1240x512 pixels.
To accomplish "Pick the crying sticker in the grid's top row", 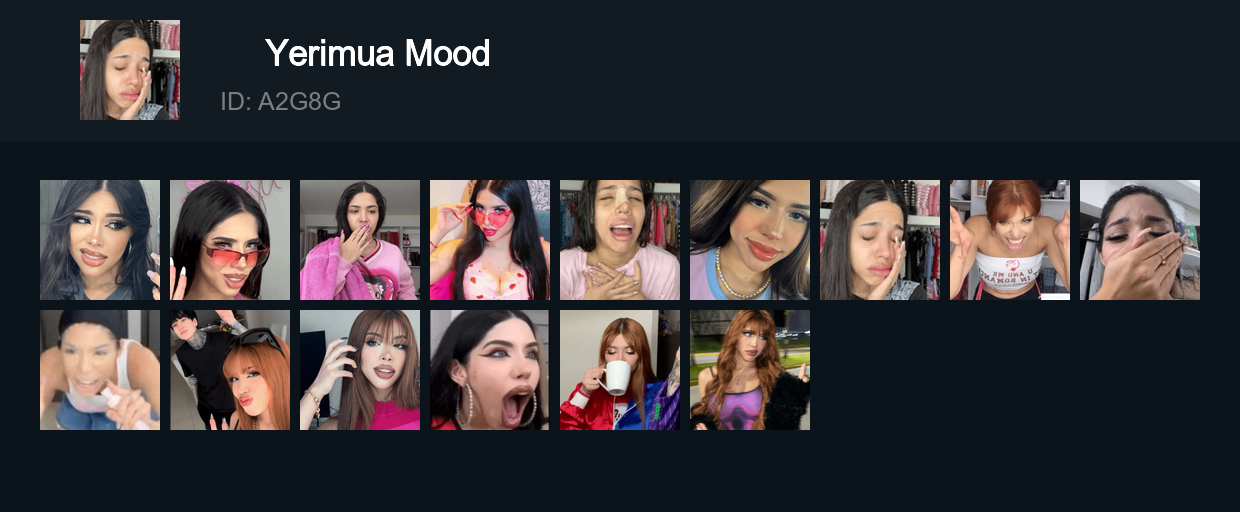I will [x=880, y=240].
